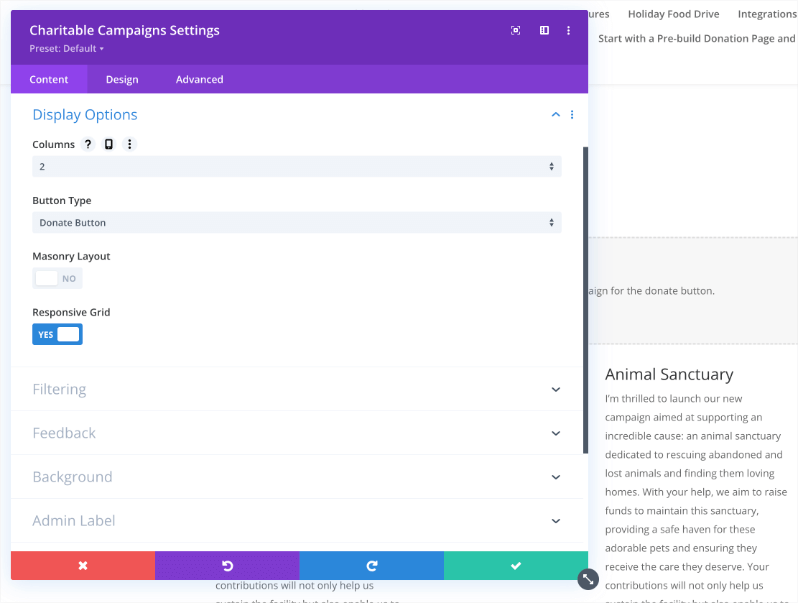Click the Responsive Grid label
Screen dimensions: 798x603
[71, 312]
